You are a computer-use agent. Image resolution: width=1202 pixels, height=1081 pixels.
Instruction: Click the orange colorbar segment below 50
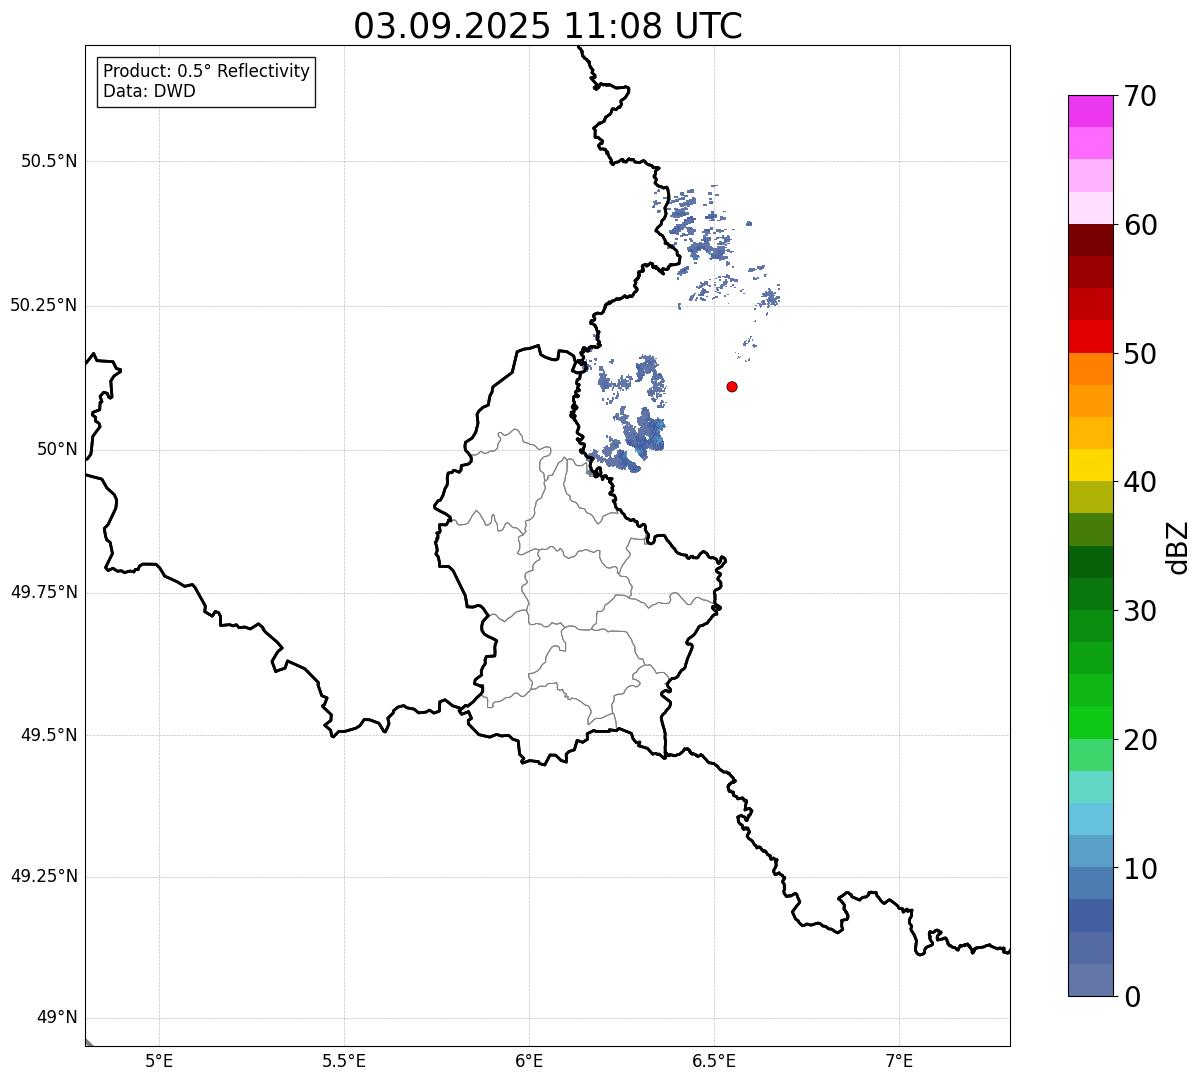pyautogui.click(x=1090, y=368)
